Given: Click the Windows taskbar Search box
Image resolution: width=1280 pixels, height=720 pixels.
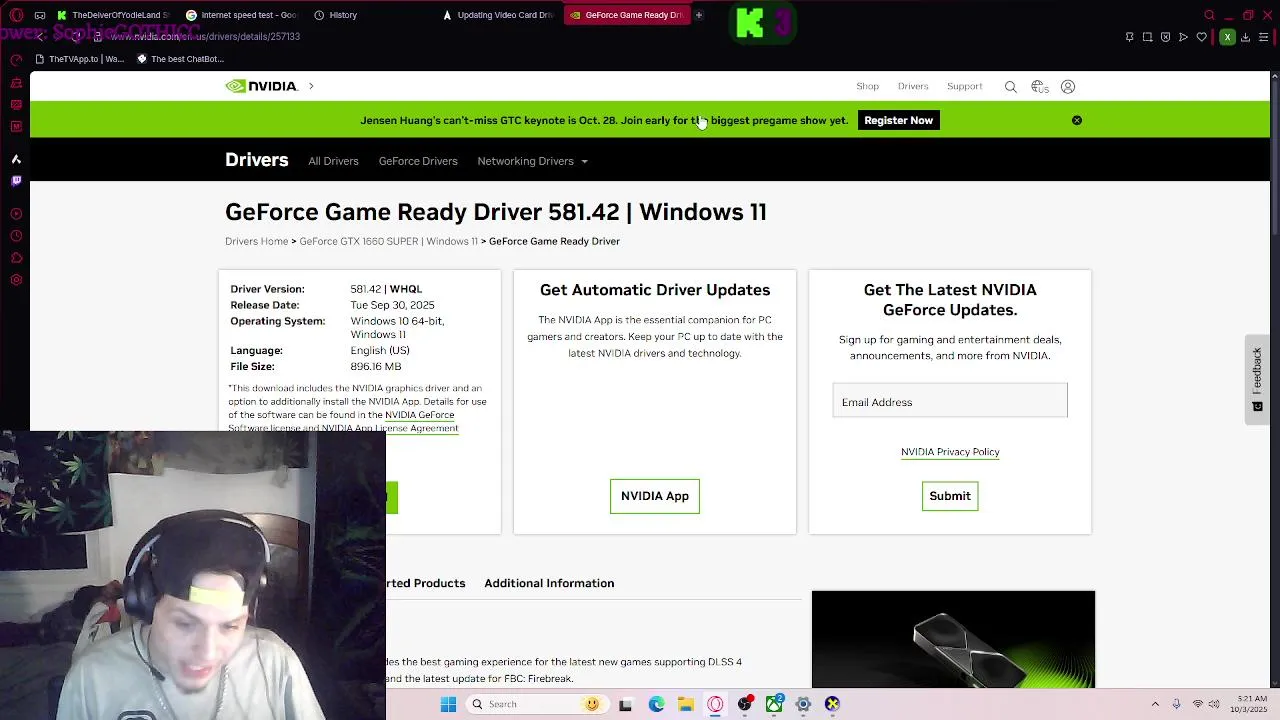Looking at the screenshot, I should [537, 704].
